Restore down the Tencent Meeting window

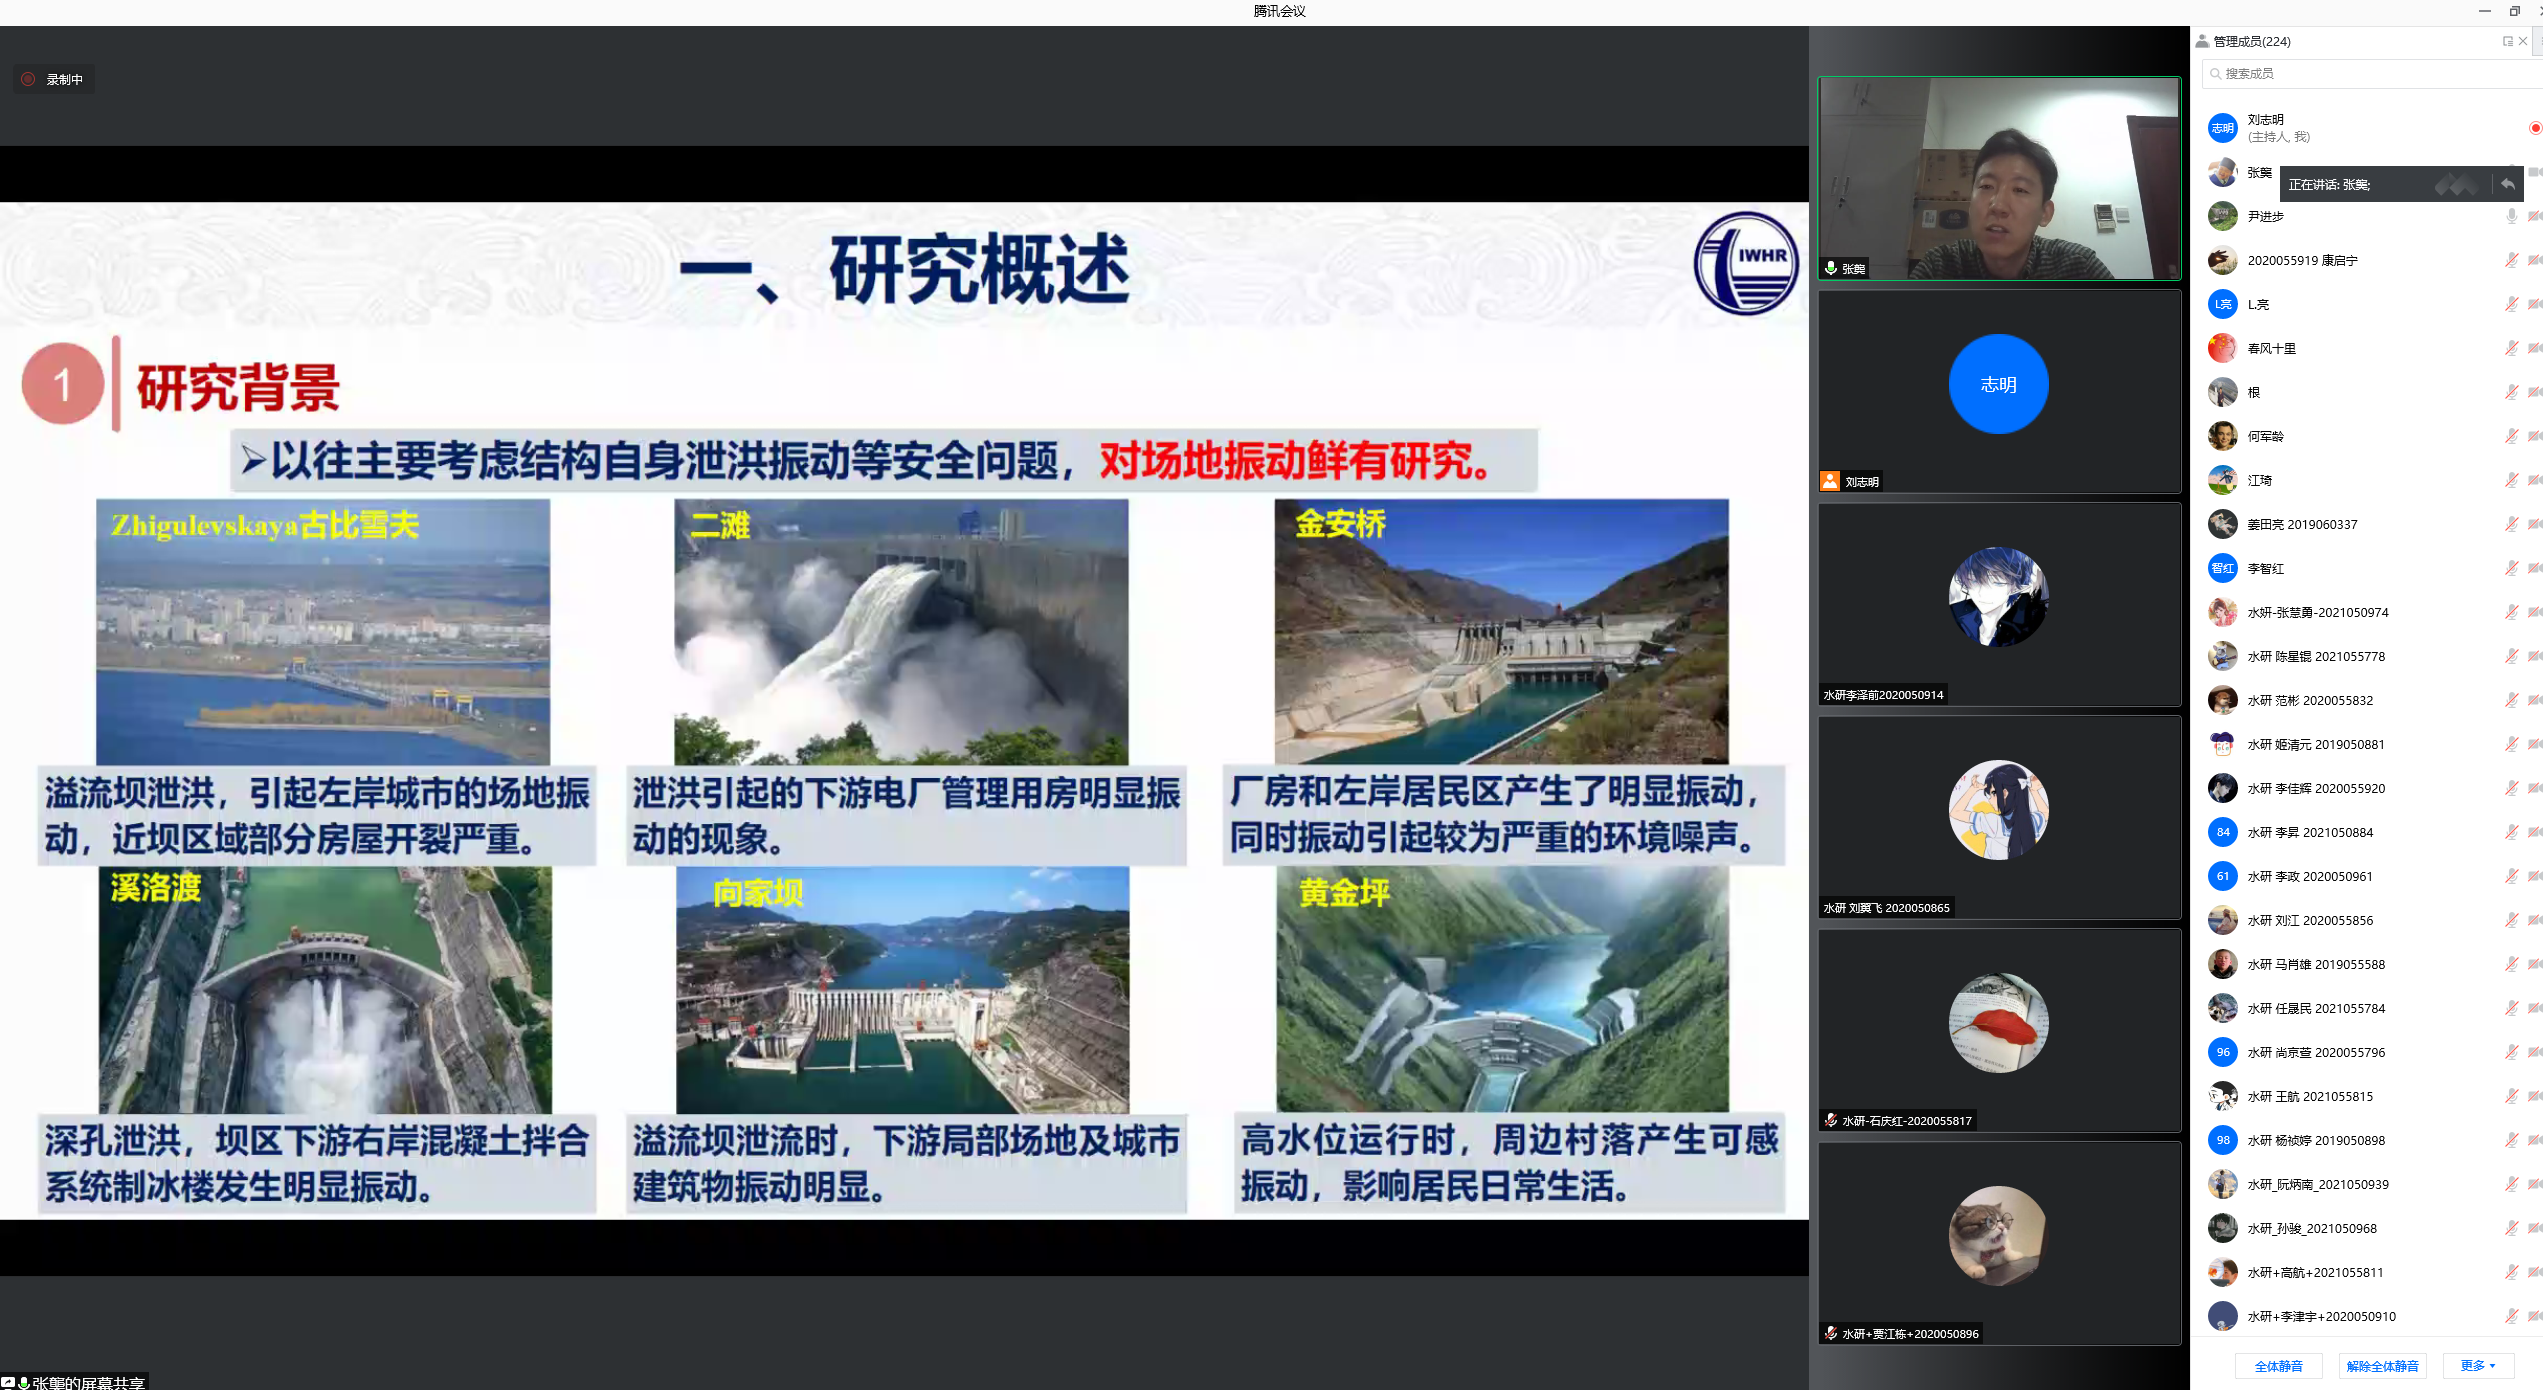pos(2515,11)
